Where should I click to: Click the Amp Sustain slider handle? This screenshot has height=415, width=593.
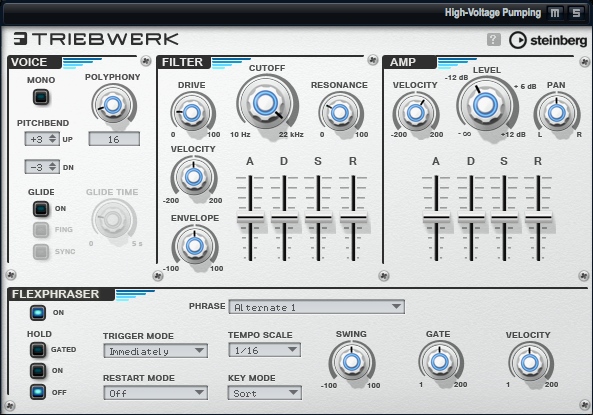point(504,218)
